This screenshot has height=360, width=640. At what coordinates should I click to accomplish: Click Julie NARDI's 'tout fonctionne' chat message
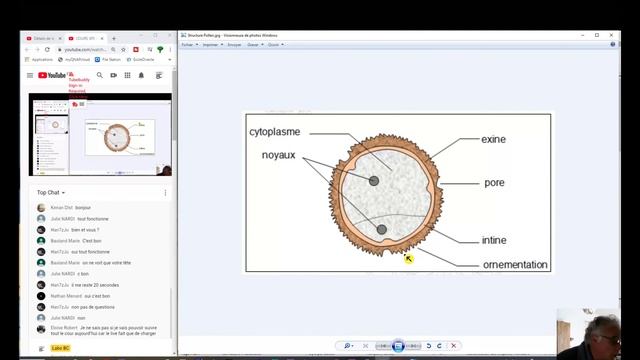[80, 219]
